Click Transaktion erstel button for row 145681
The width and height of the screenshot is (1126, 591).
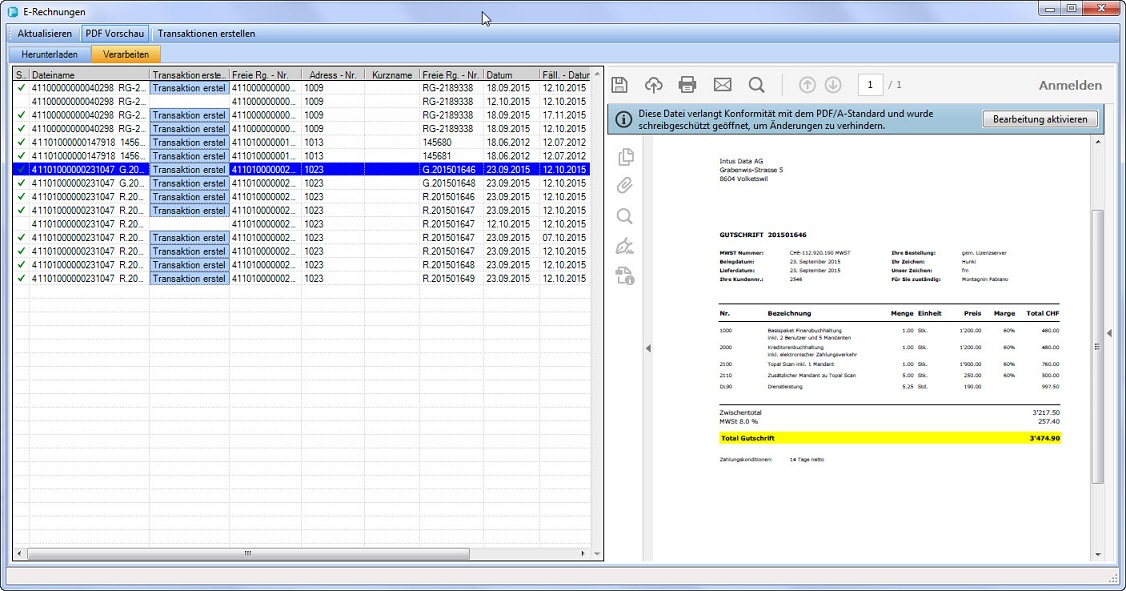tap(189, 156)
